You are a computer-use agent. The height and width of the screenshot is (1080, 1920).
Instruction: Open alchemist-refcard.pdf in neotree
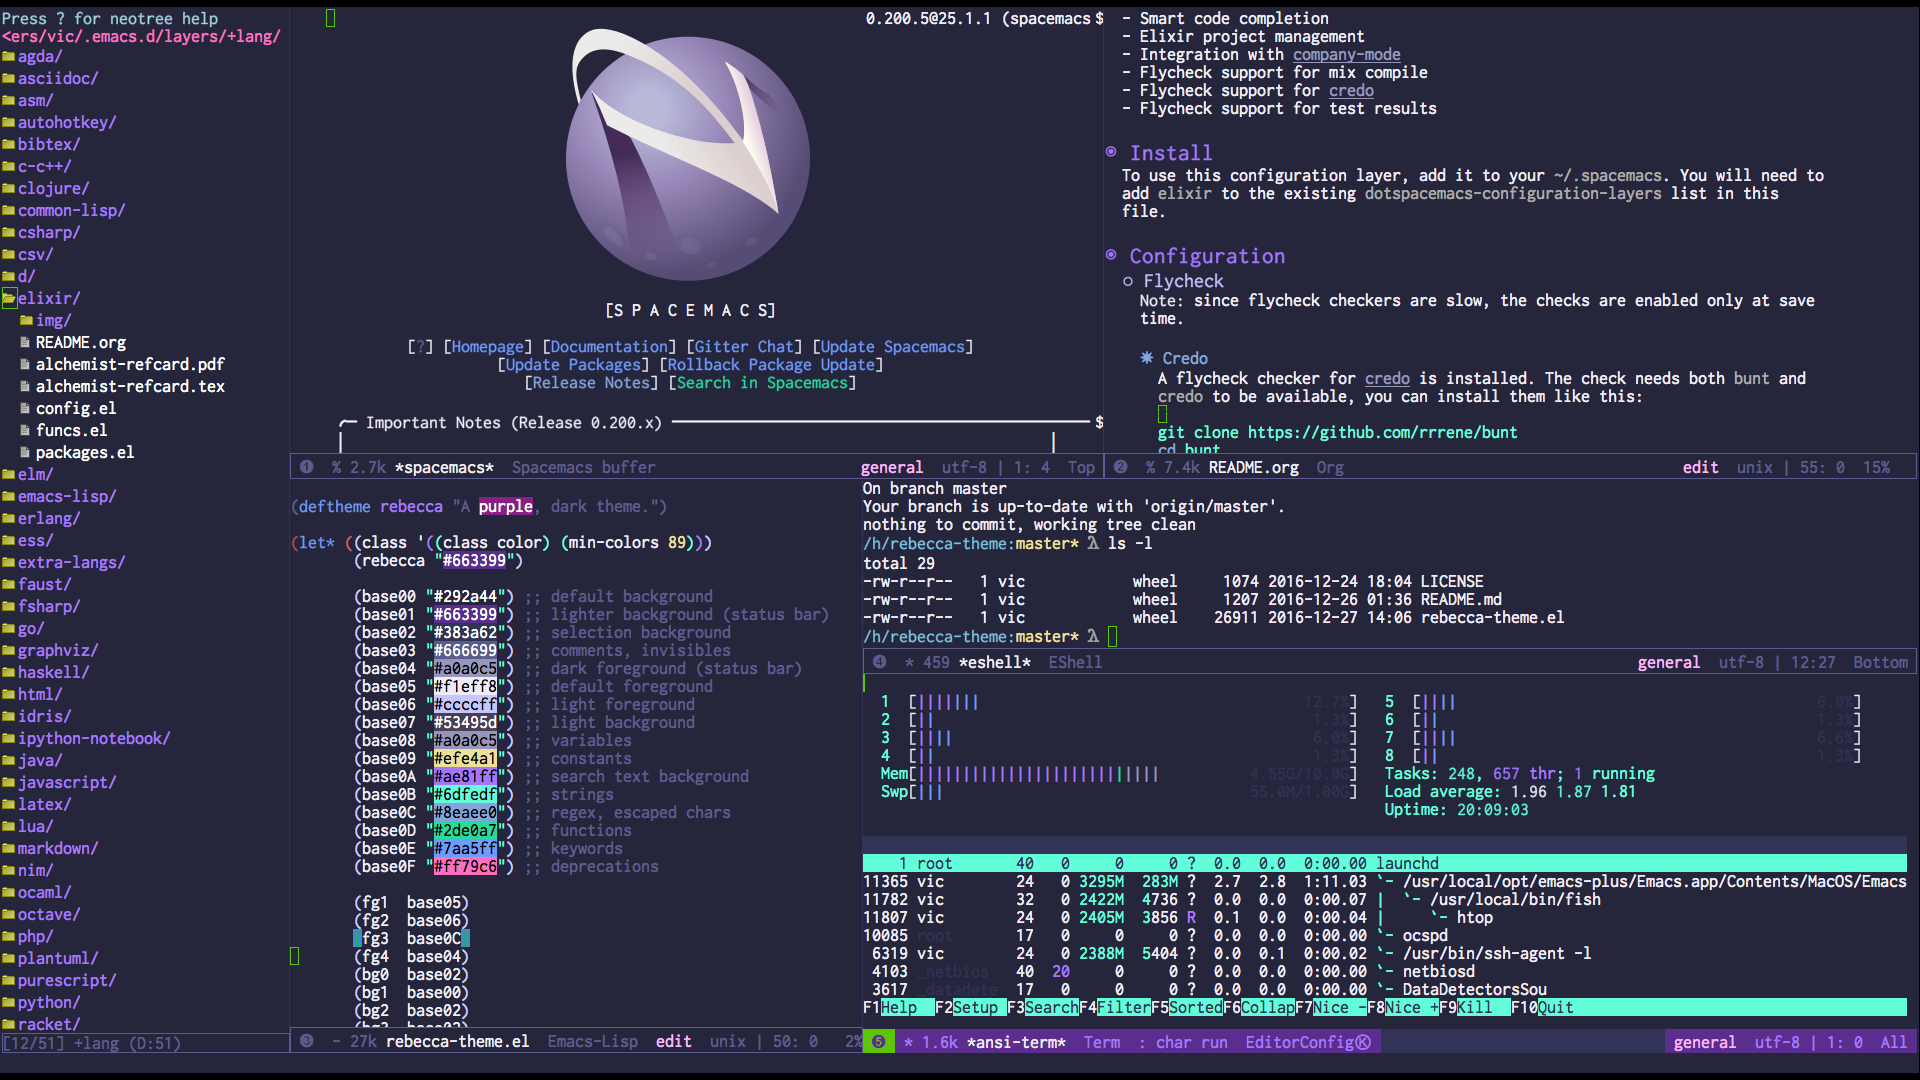click(x=130, y=365)
